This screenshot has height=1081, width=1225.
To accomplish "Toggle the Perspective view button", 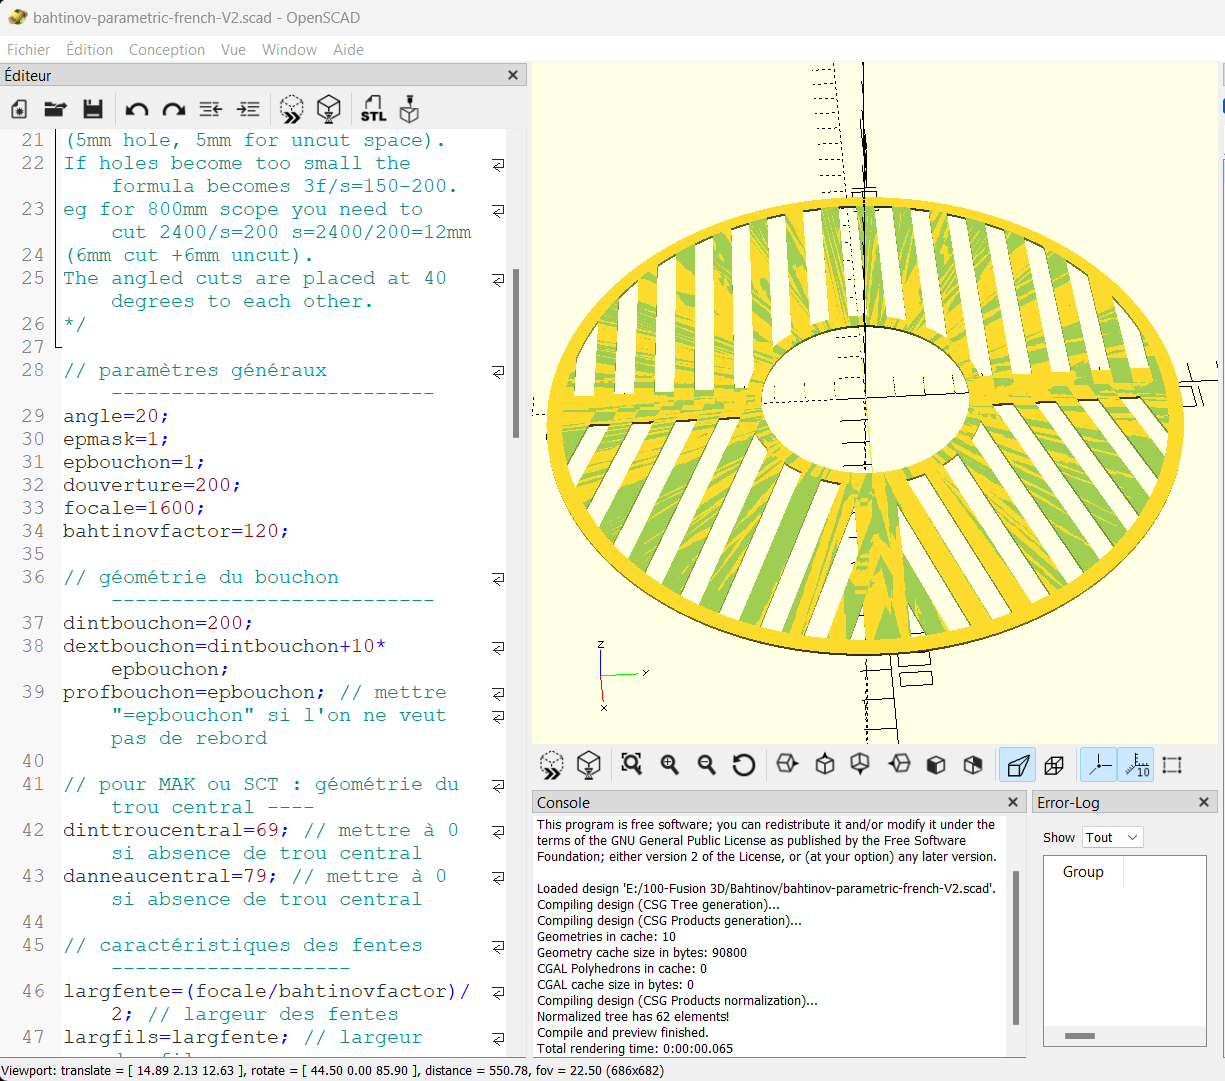I will (x=1018, y=765).
